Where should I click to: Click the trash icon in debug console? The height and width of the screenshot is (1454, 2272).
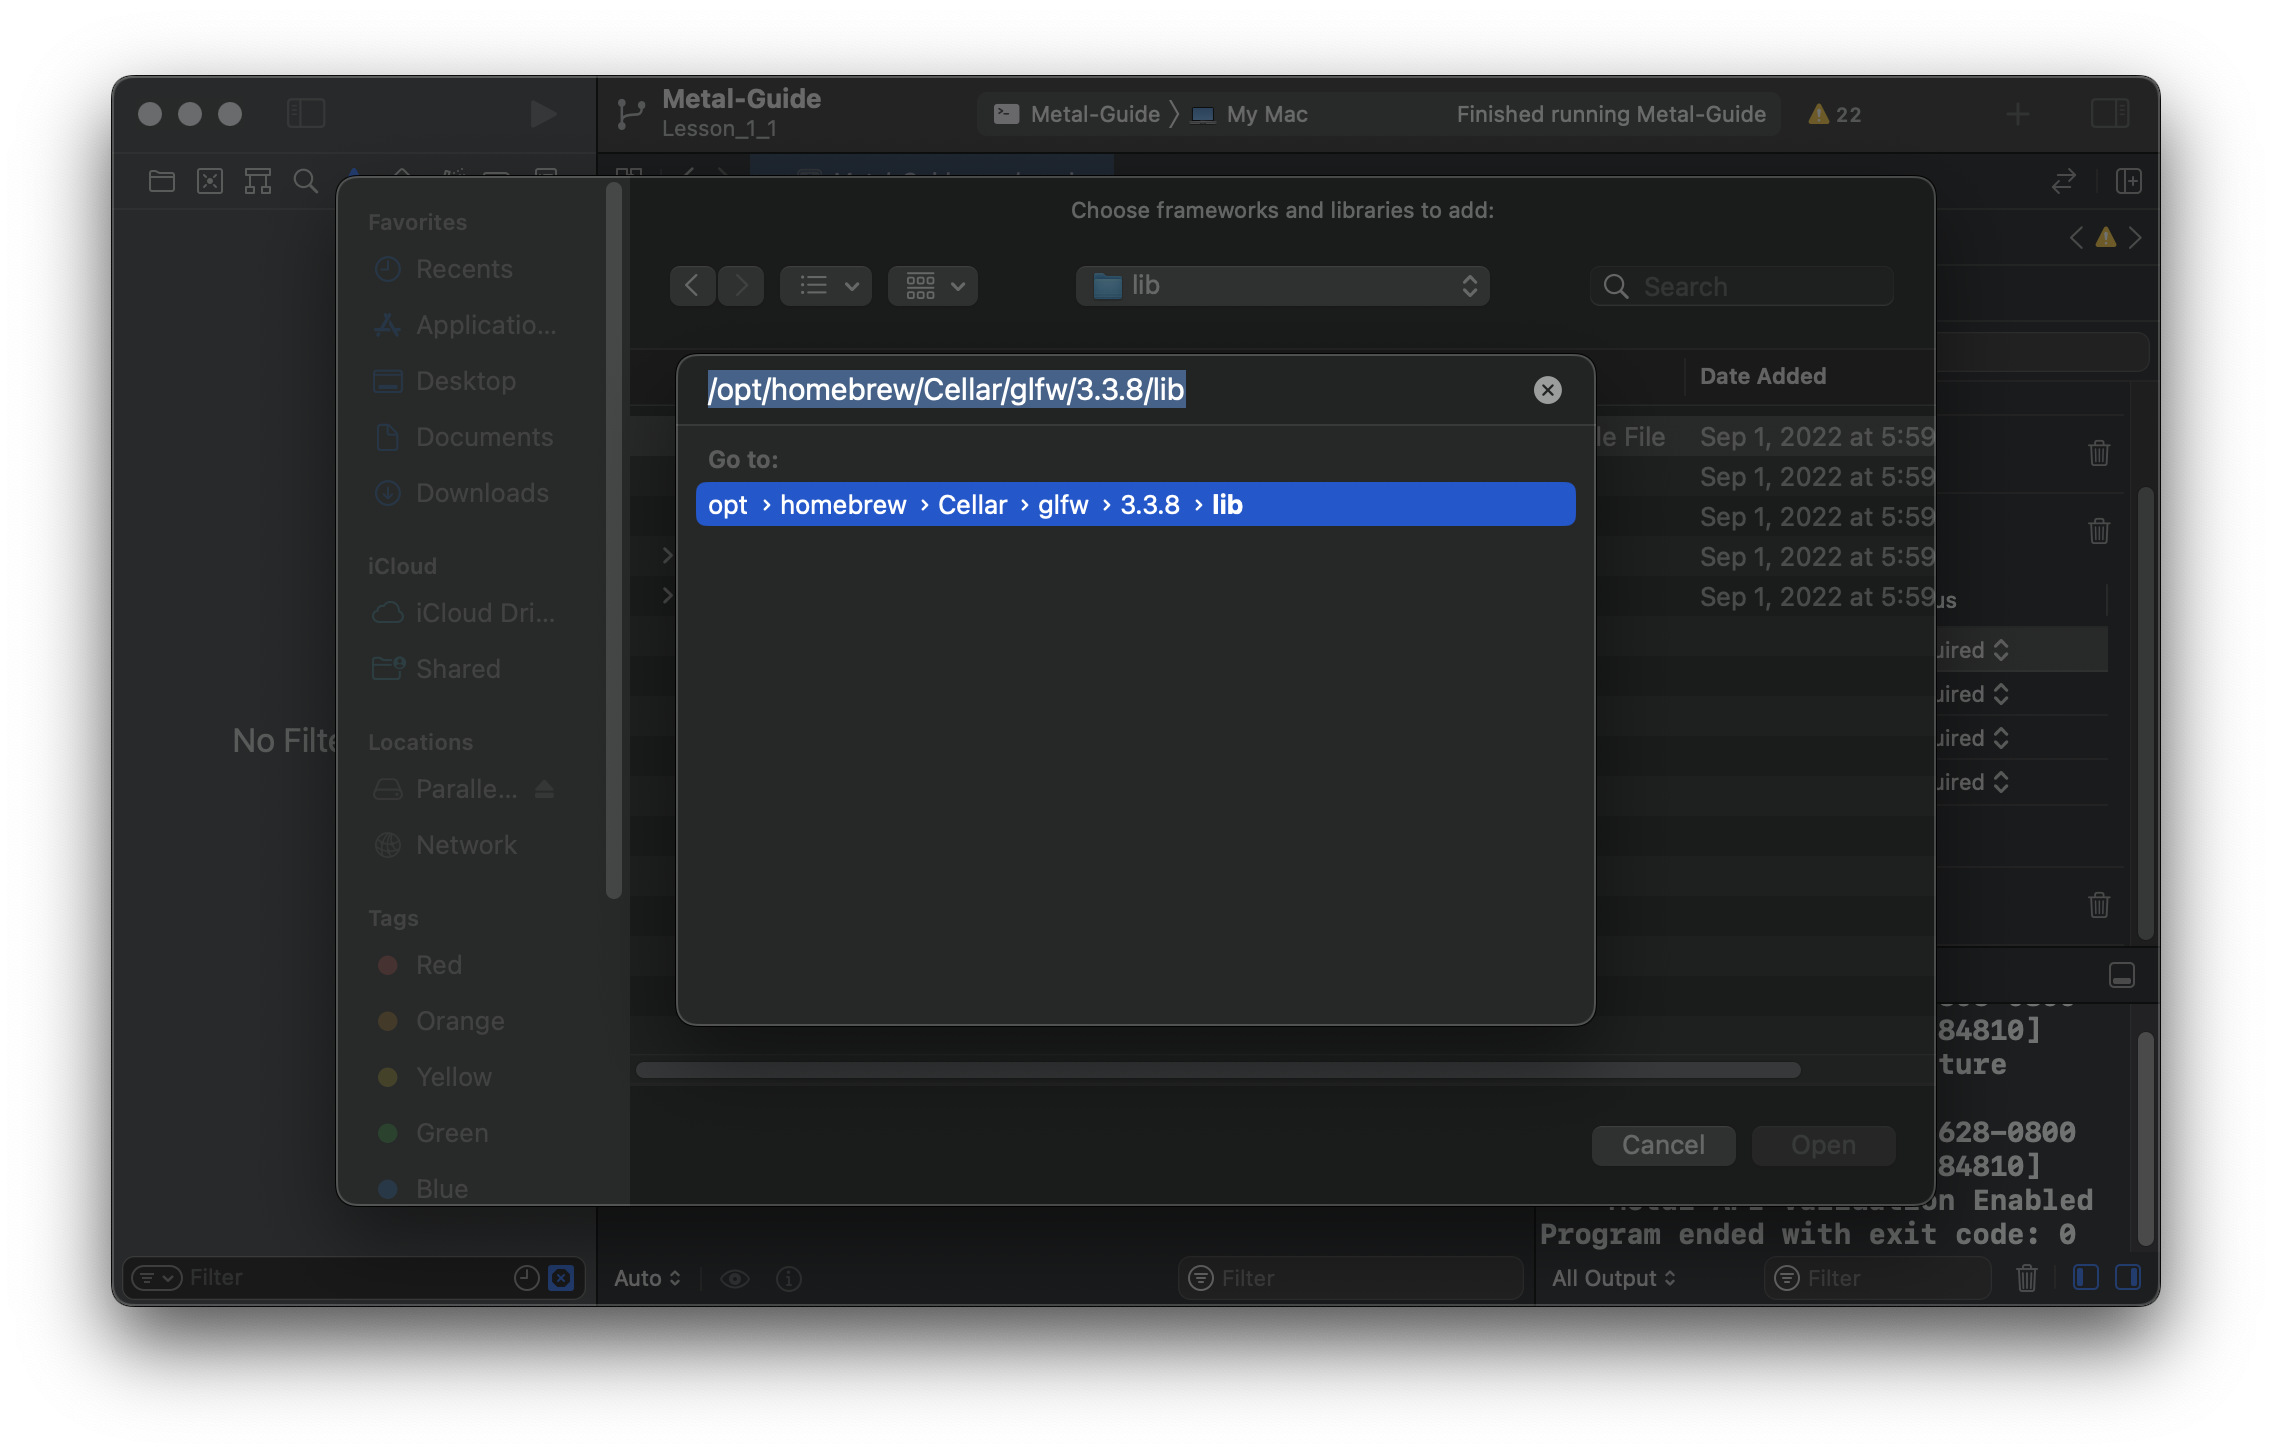pyautogui.click(x=2026, y=1278)
